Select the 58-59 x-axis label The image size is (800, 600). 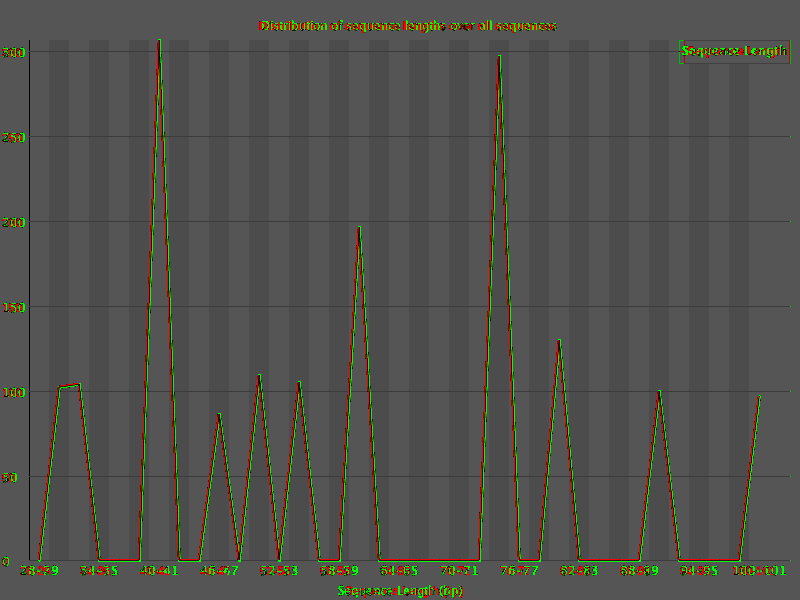(339, 570)
